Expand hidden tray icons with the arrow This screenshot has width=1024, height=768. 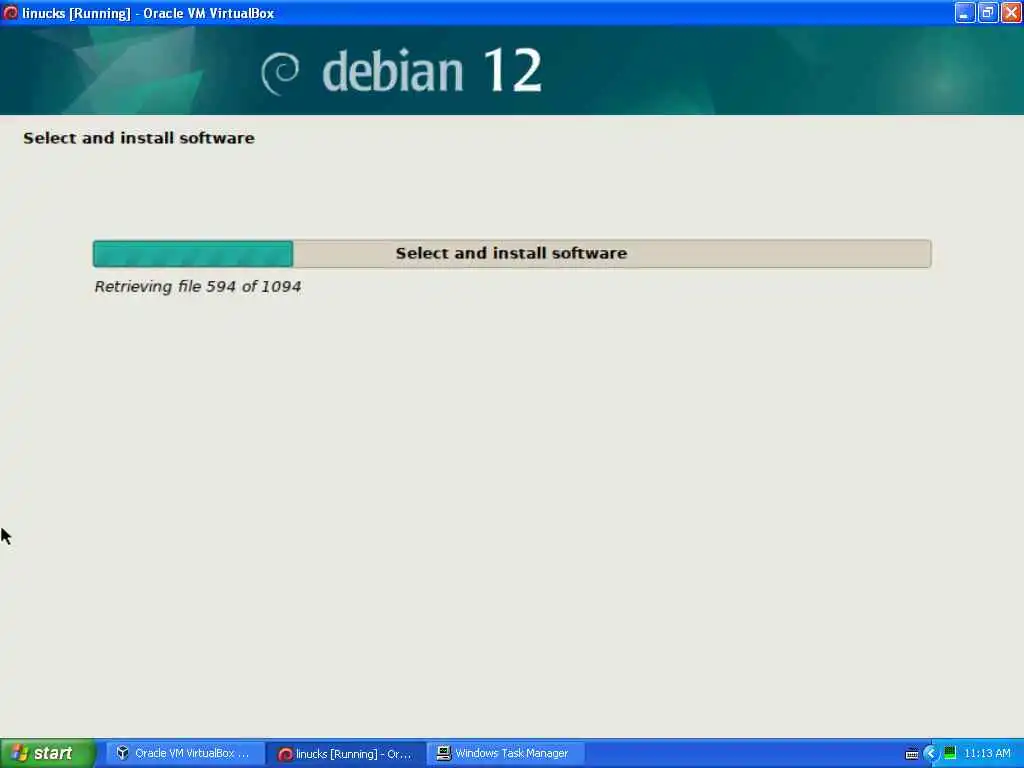(931, 754)
